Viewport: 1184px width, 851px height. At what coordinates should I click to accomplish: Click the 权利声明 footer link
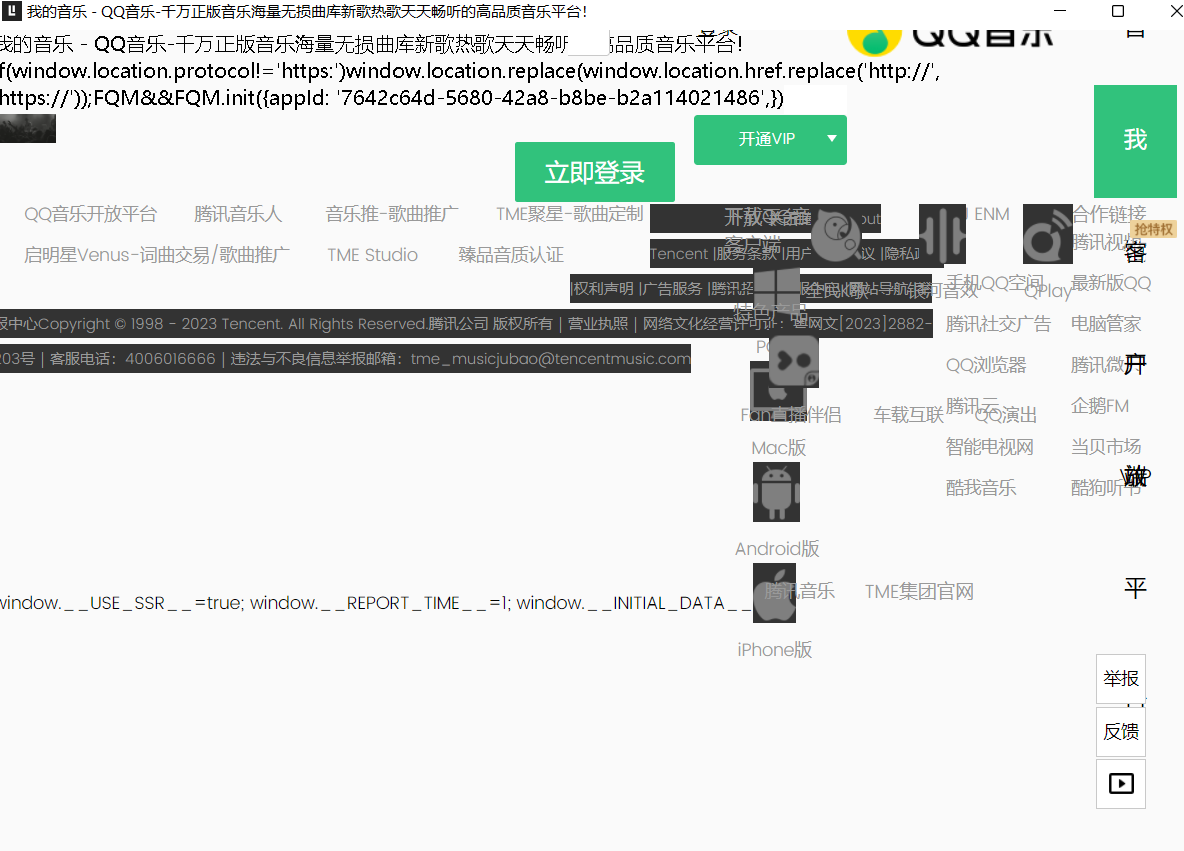click(x=603, y=289)
